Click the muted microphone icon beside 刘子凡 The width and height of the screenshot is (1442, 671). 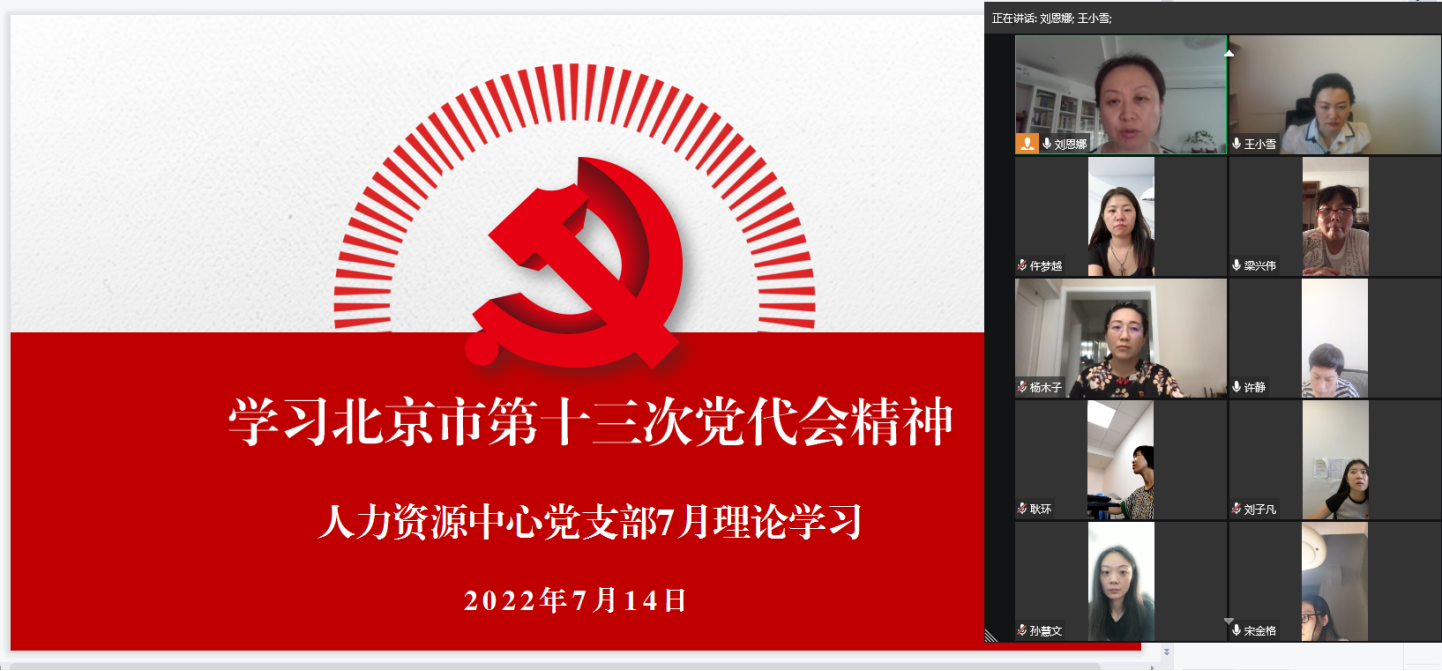pyautogui.click(x=1237, y=509)
